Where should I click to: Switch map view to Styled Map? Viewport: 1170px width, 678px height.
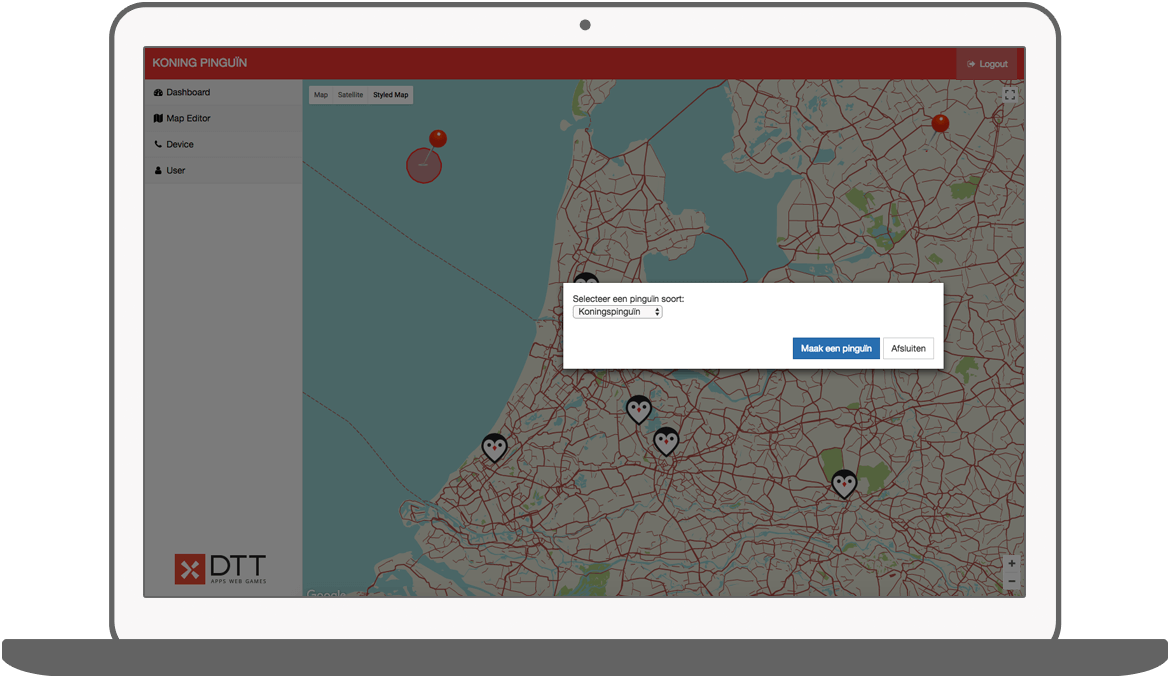[390, 95]
